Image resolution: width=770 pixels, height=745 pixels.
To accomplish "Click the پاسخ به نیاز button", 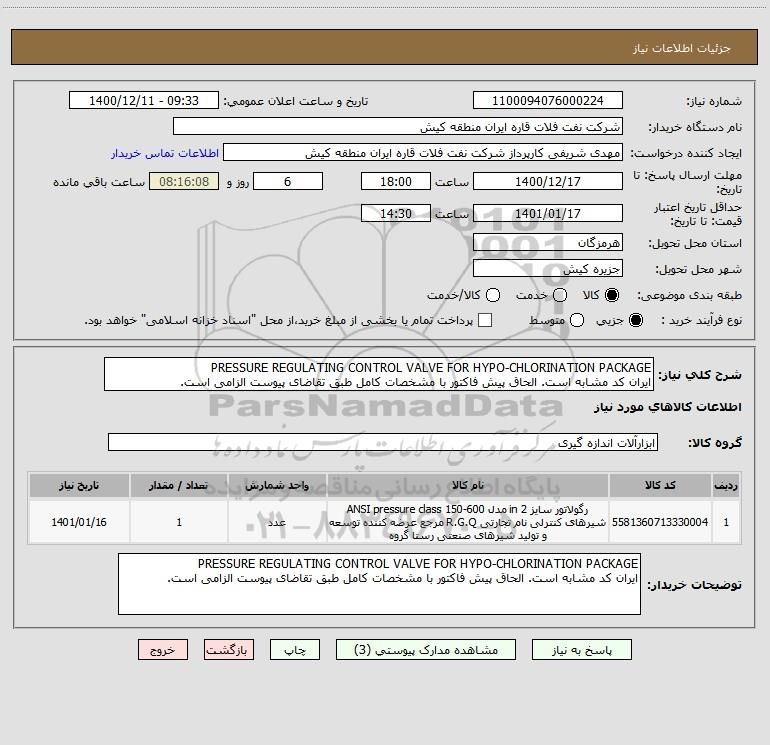I will pos(581,650).
